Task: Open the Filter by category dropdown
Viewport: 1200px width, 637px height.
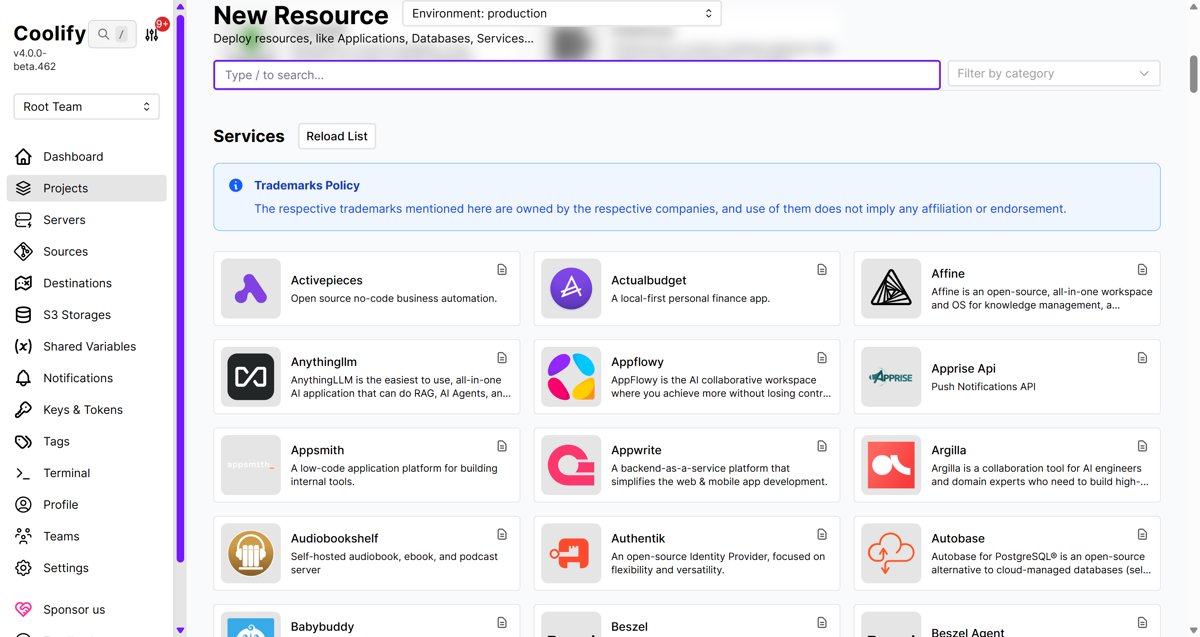Action: (1053, 74)
